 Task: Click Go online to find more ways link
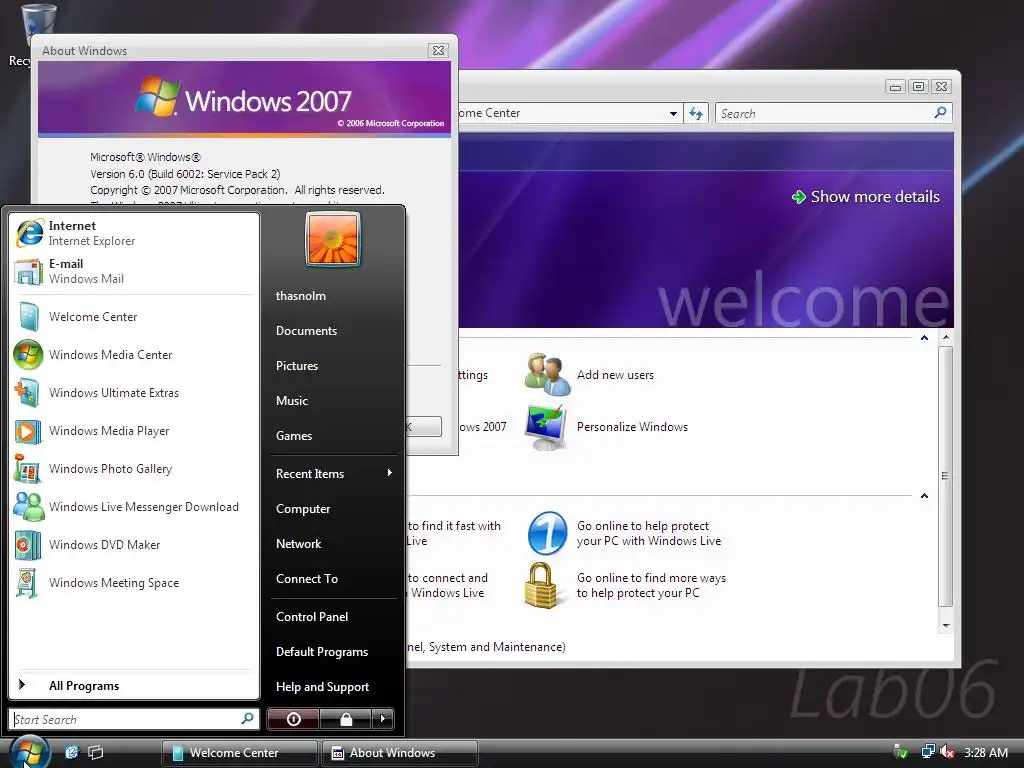[651, 585]
